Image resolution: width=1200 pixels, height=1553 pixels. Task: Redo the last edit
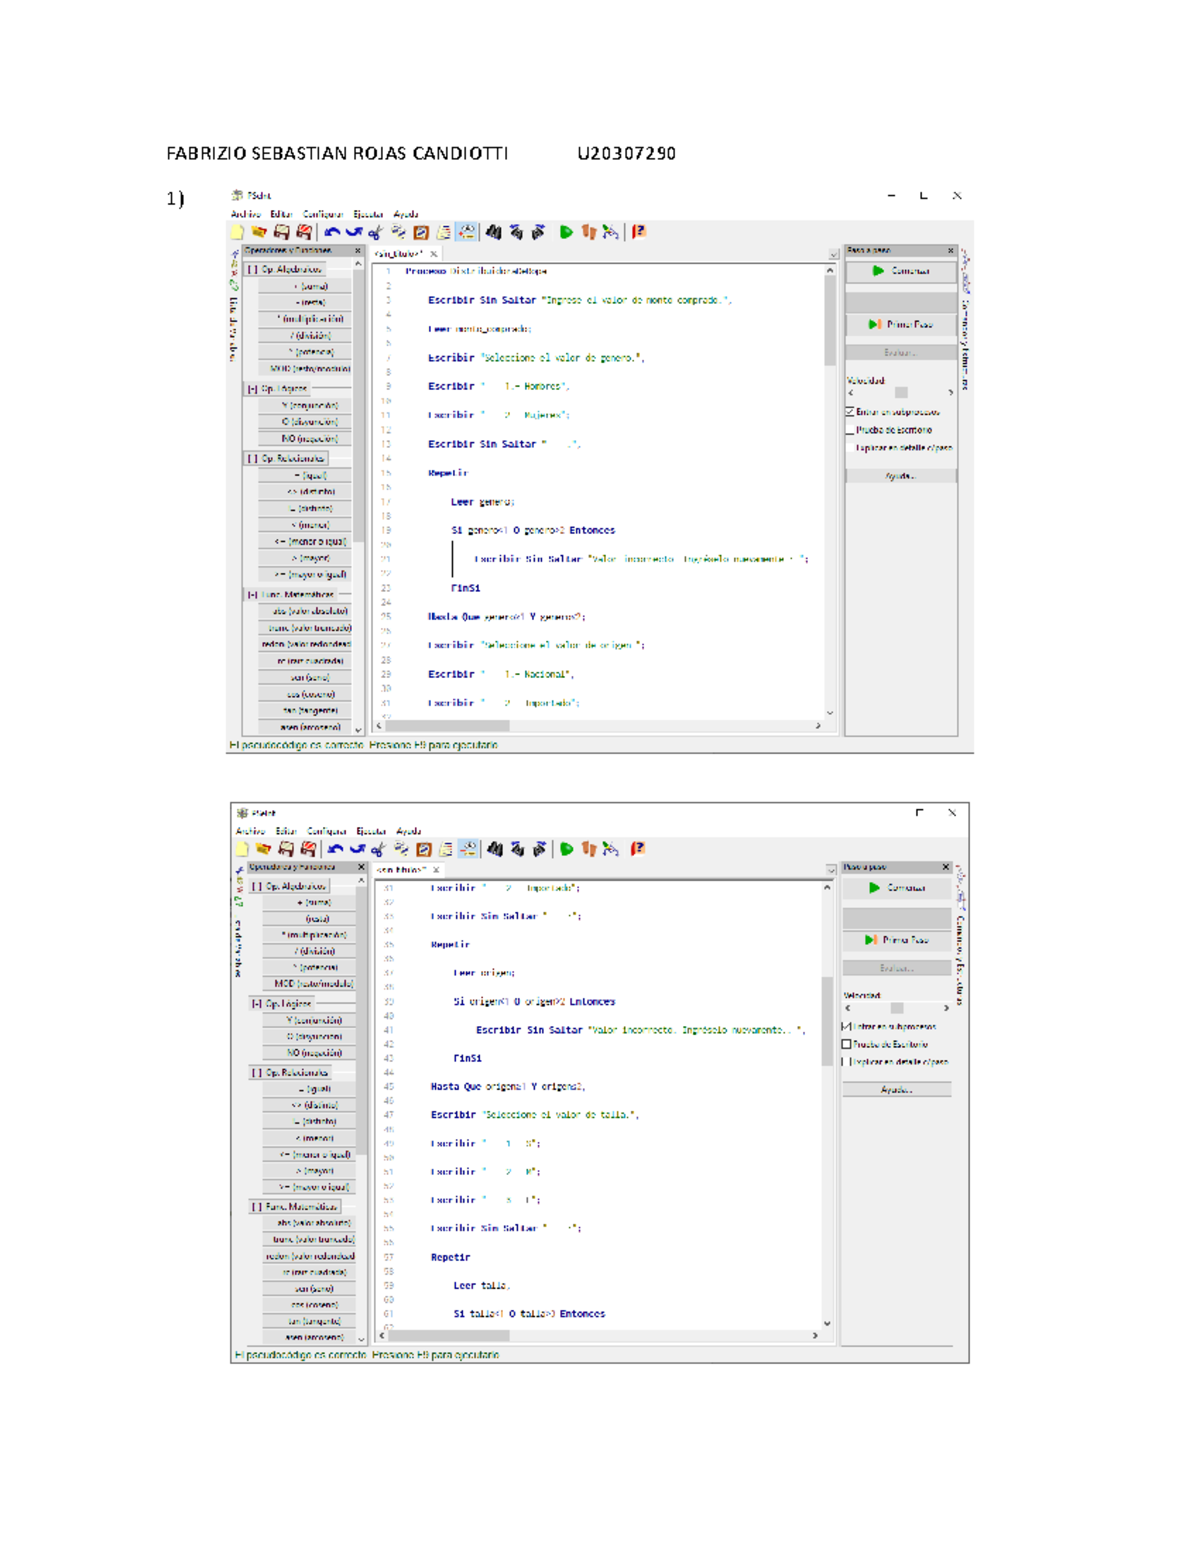353,232
